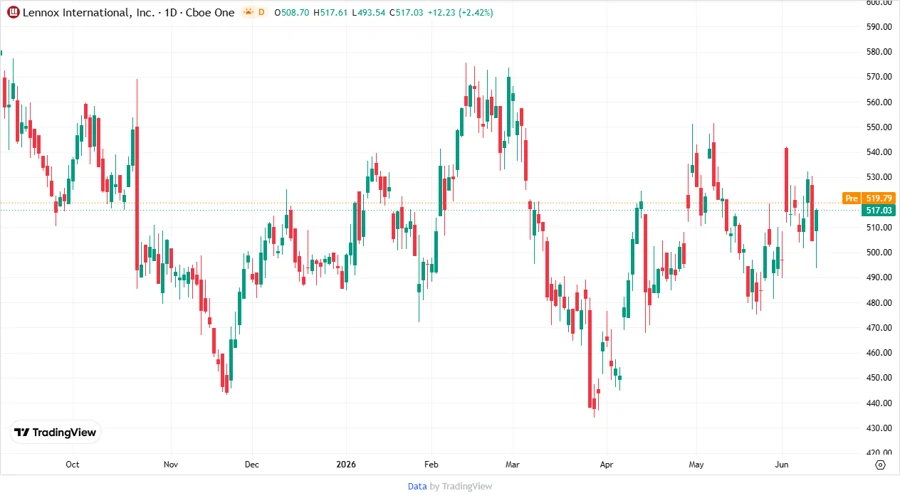Click the +12.23 (+2.42%) change value

pos(460,12)
